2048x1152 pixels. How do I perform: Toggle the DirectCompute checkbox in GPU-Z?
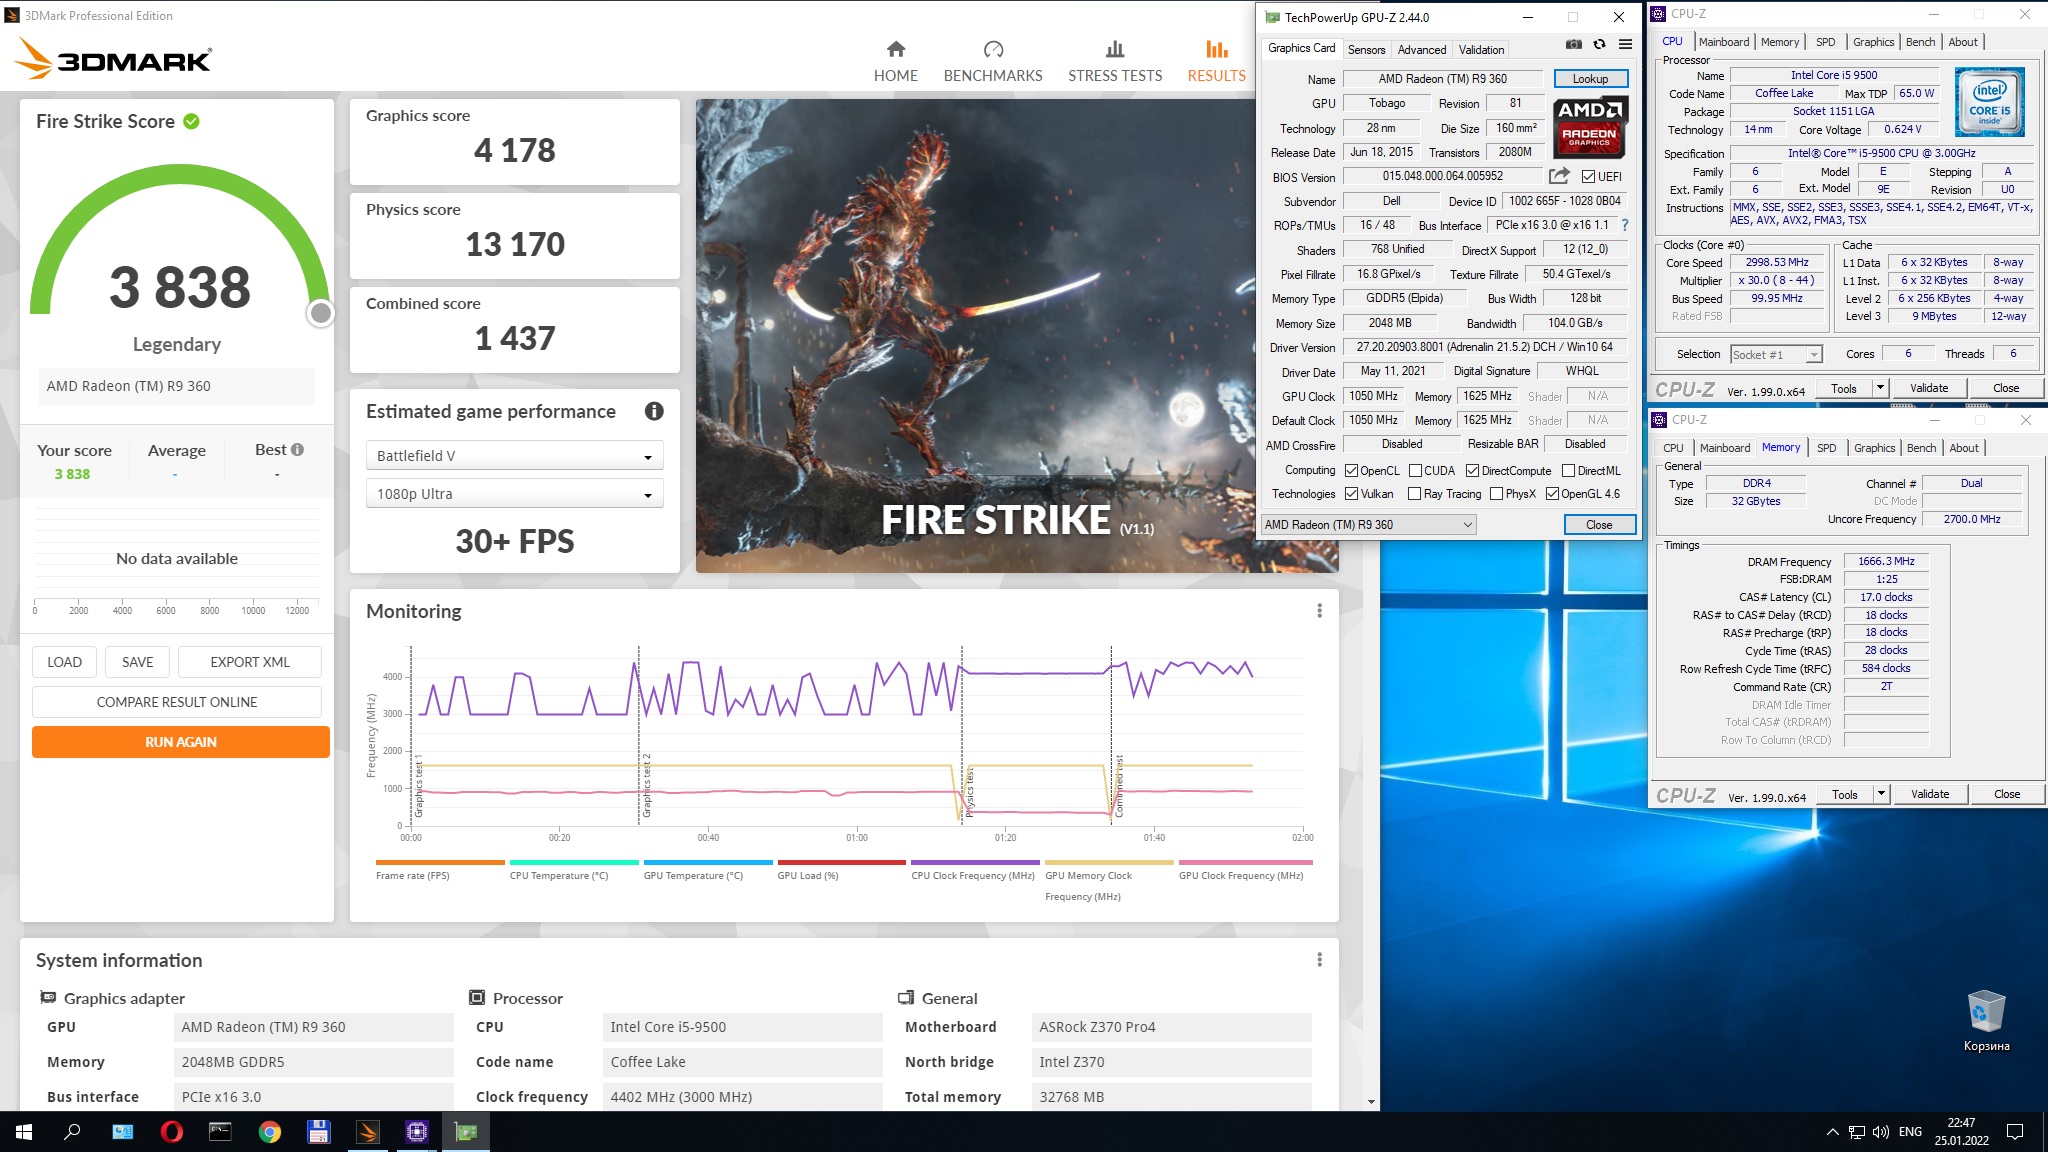click(1472, 471)
